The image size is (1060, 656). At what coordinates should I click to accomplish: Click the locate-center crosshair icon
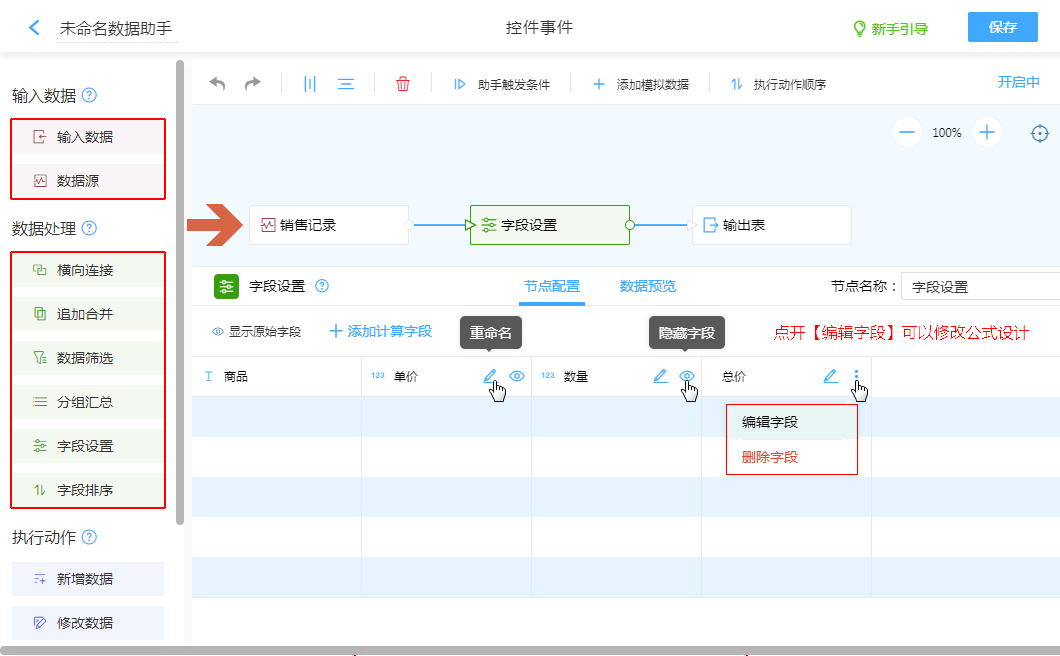coord(1040,133)
